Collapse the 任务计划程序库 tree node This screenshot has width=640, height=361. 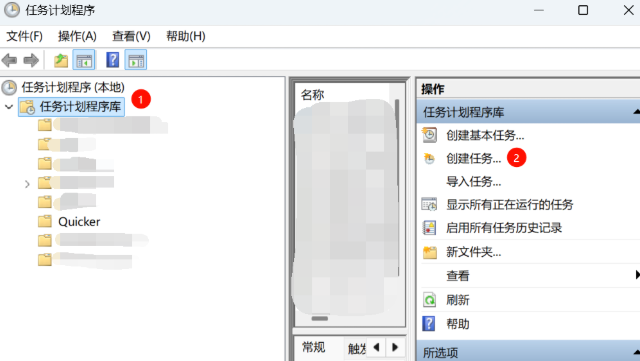(x=9, y=107)
